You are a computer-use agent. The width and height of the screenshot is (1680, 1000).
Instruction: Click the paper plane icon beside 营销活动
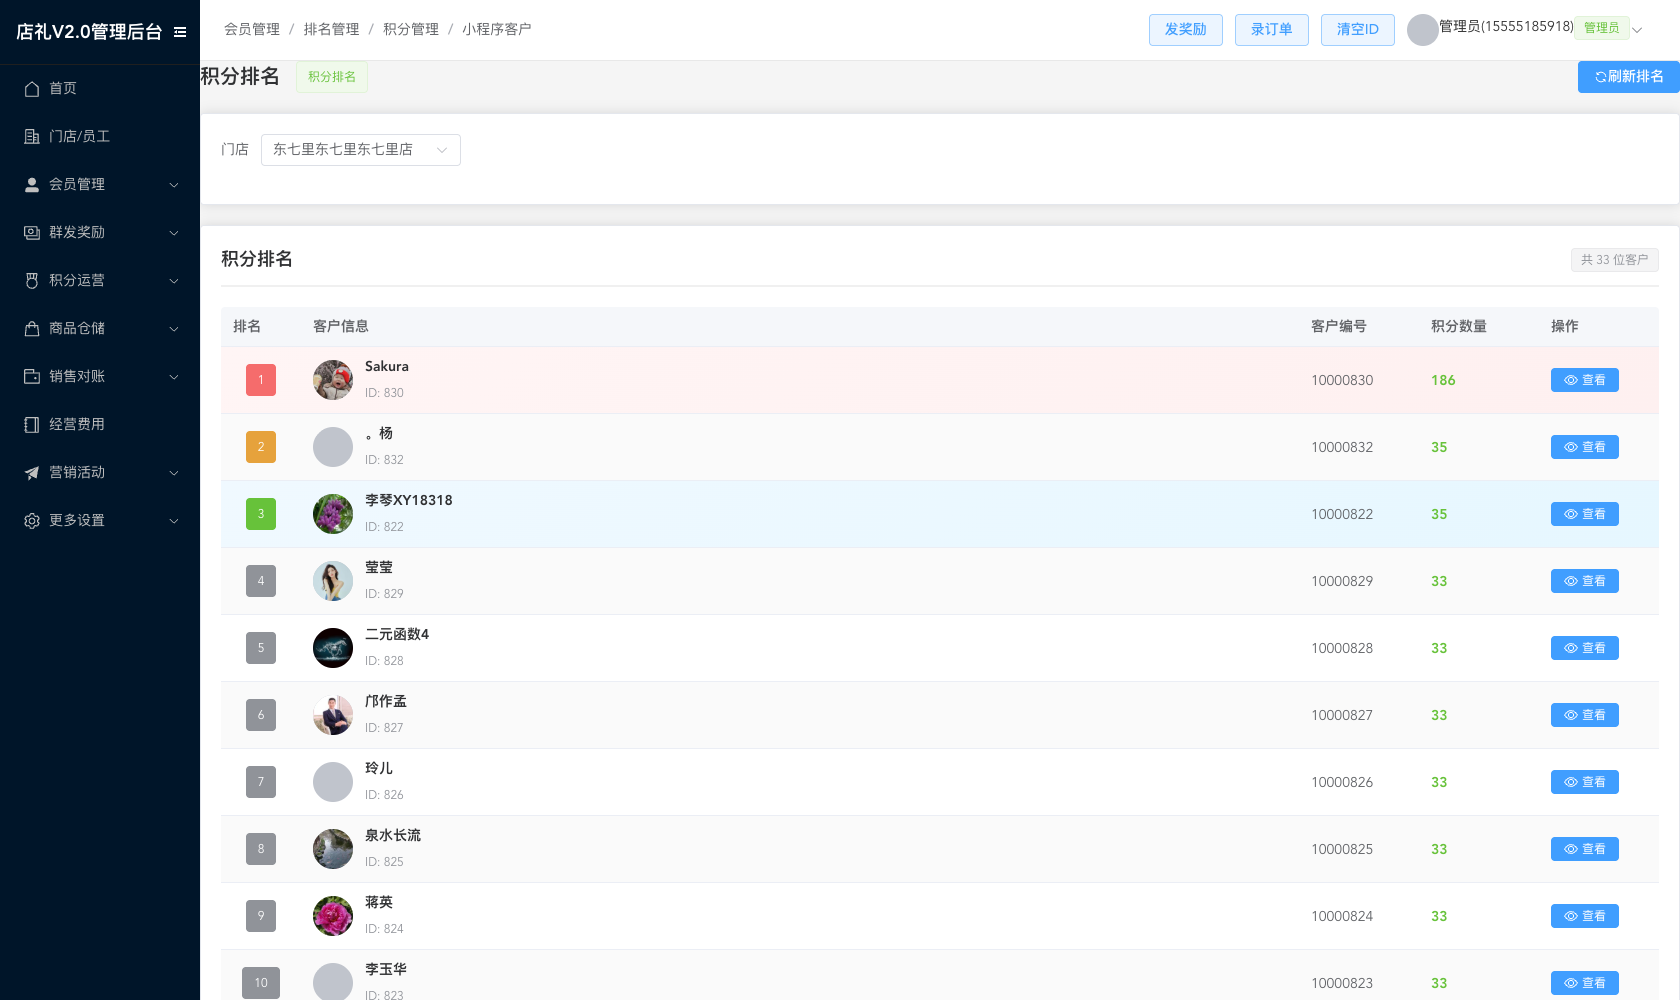(32, 473)
